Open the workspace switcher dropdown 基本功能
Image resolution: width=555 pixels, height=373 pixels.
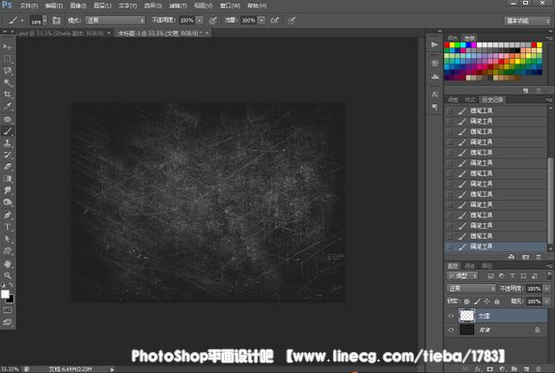tap(527, 21)
